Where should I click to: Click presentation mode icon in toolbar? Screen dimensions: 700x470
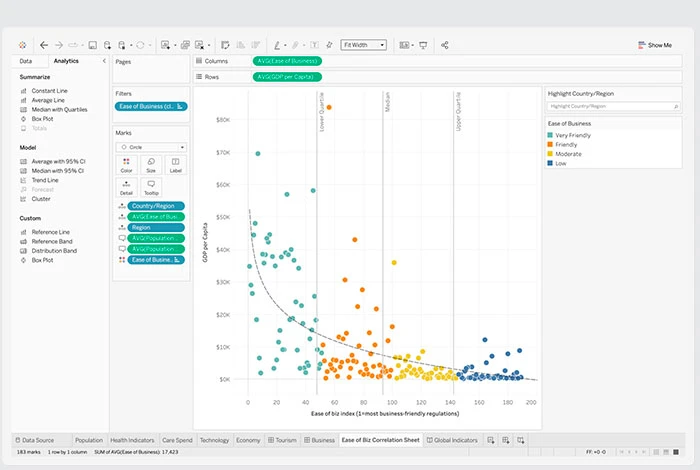coord(423,45)
